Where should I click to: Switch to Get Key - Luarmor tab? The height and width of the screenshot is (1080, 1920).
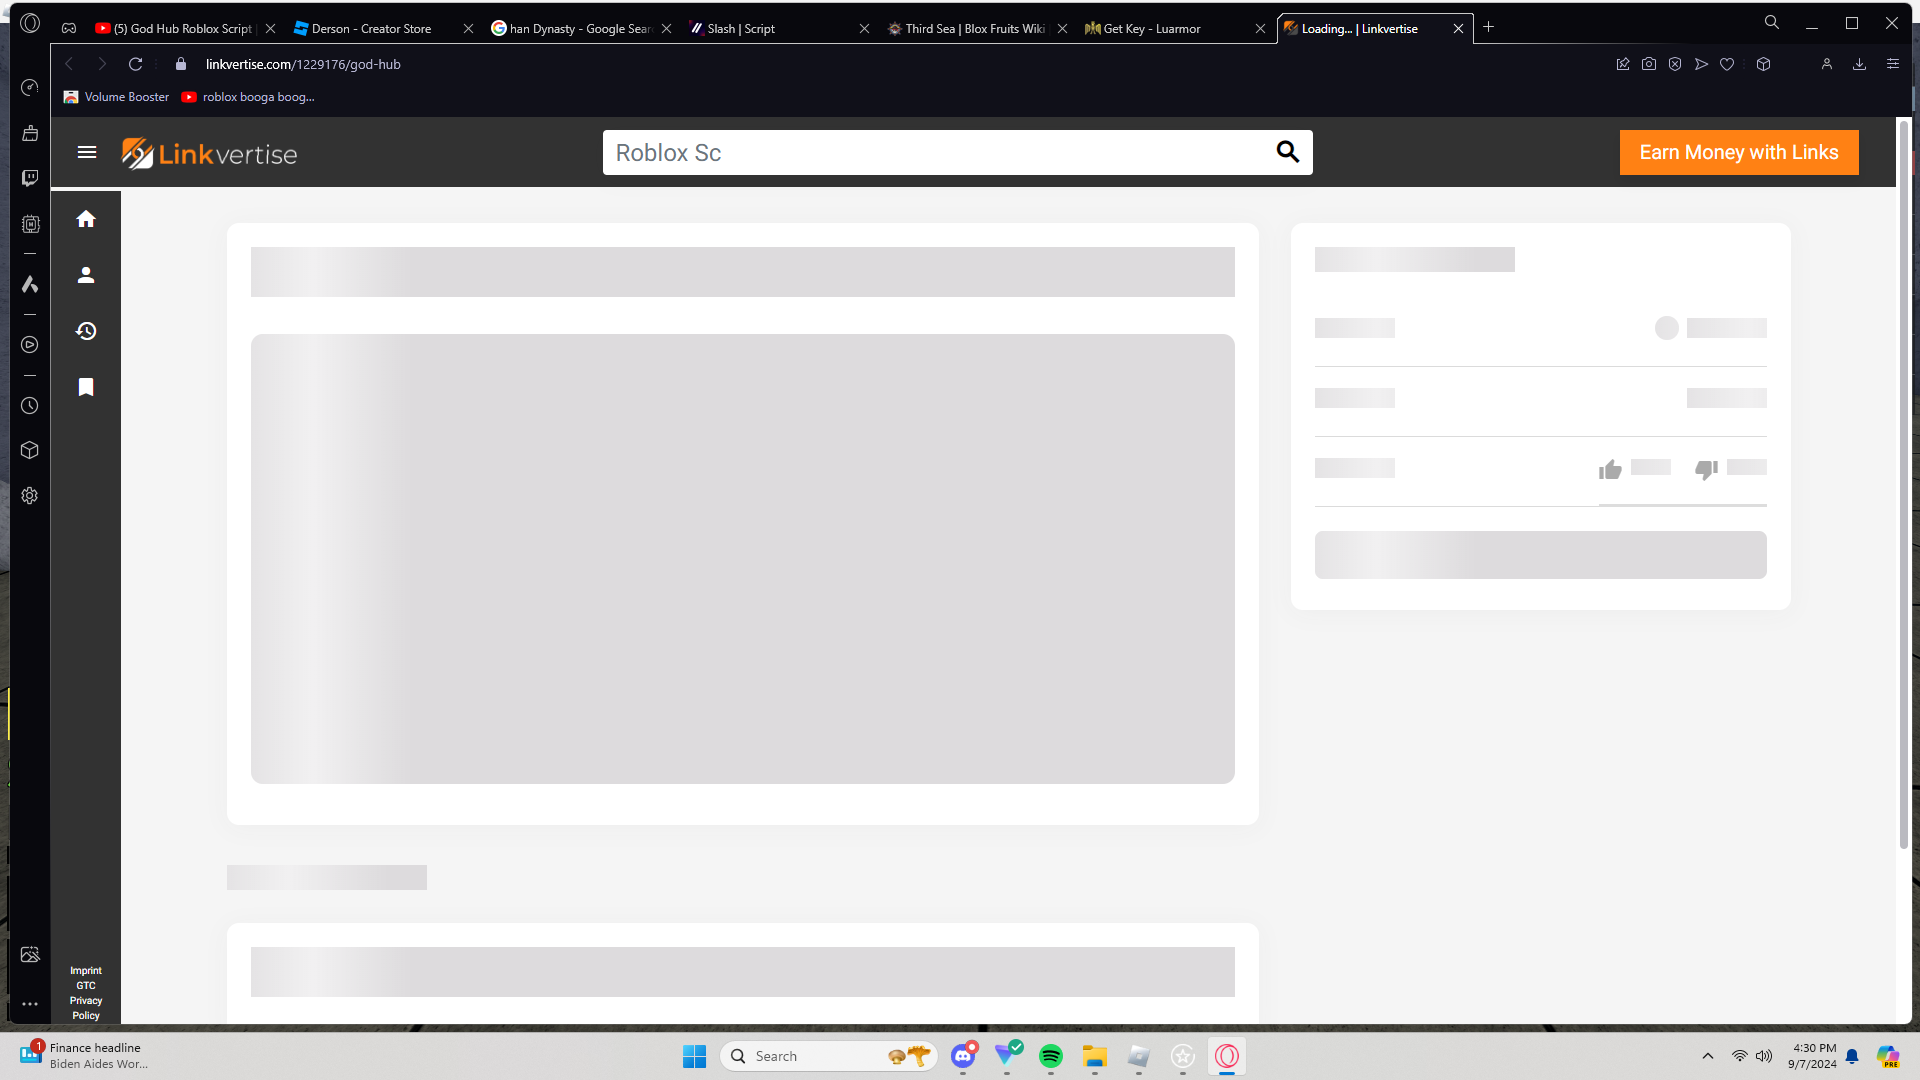[x=1151, y=29]
